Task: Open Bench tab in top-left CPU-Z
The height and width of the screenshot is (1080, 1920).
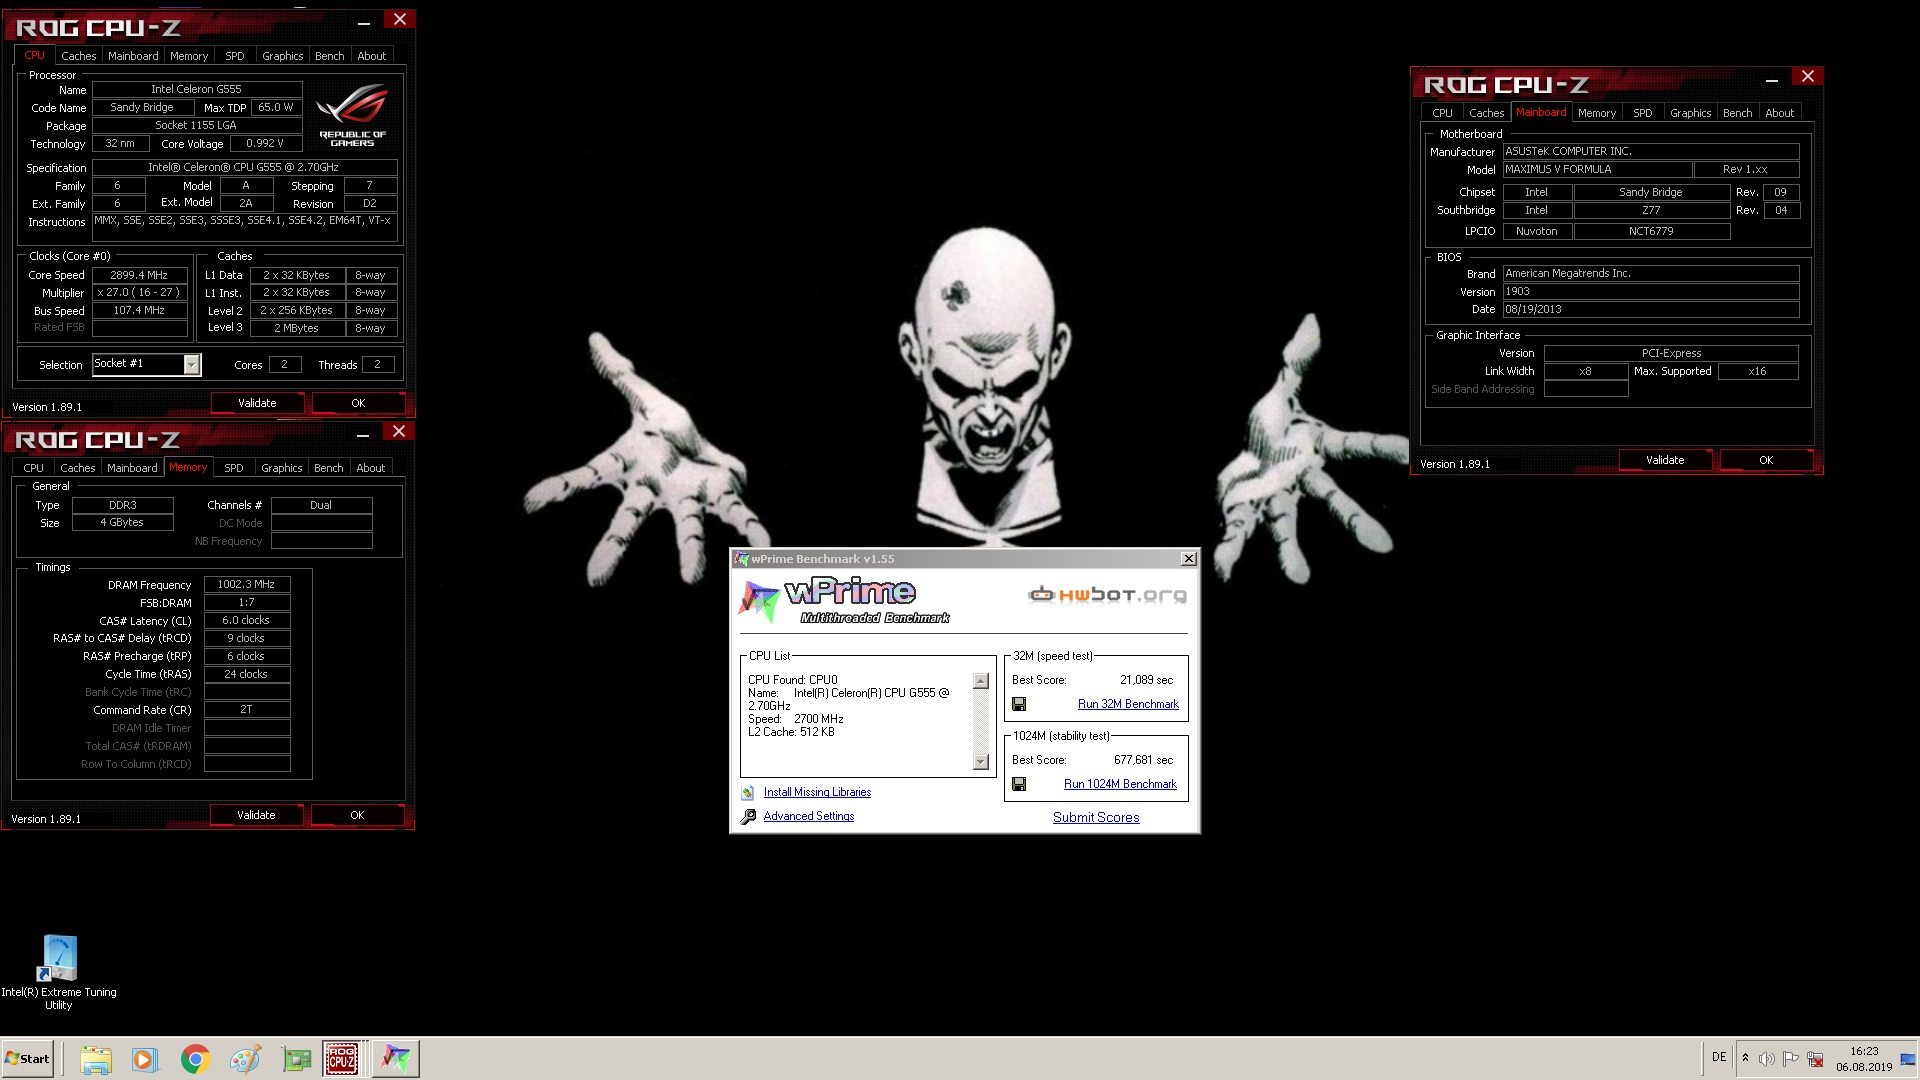Action: pyautogui.click(x=329, y=56)
